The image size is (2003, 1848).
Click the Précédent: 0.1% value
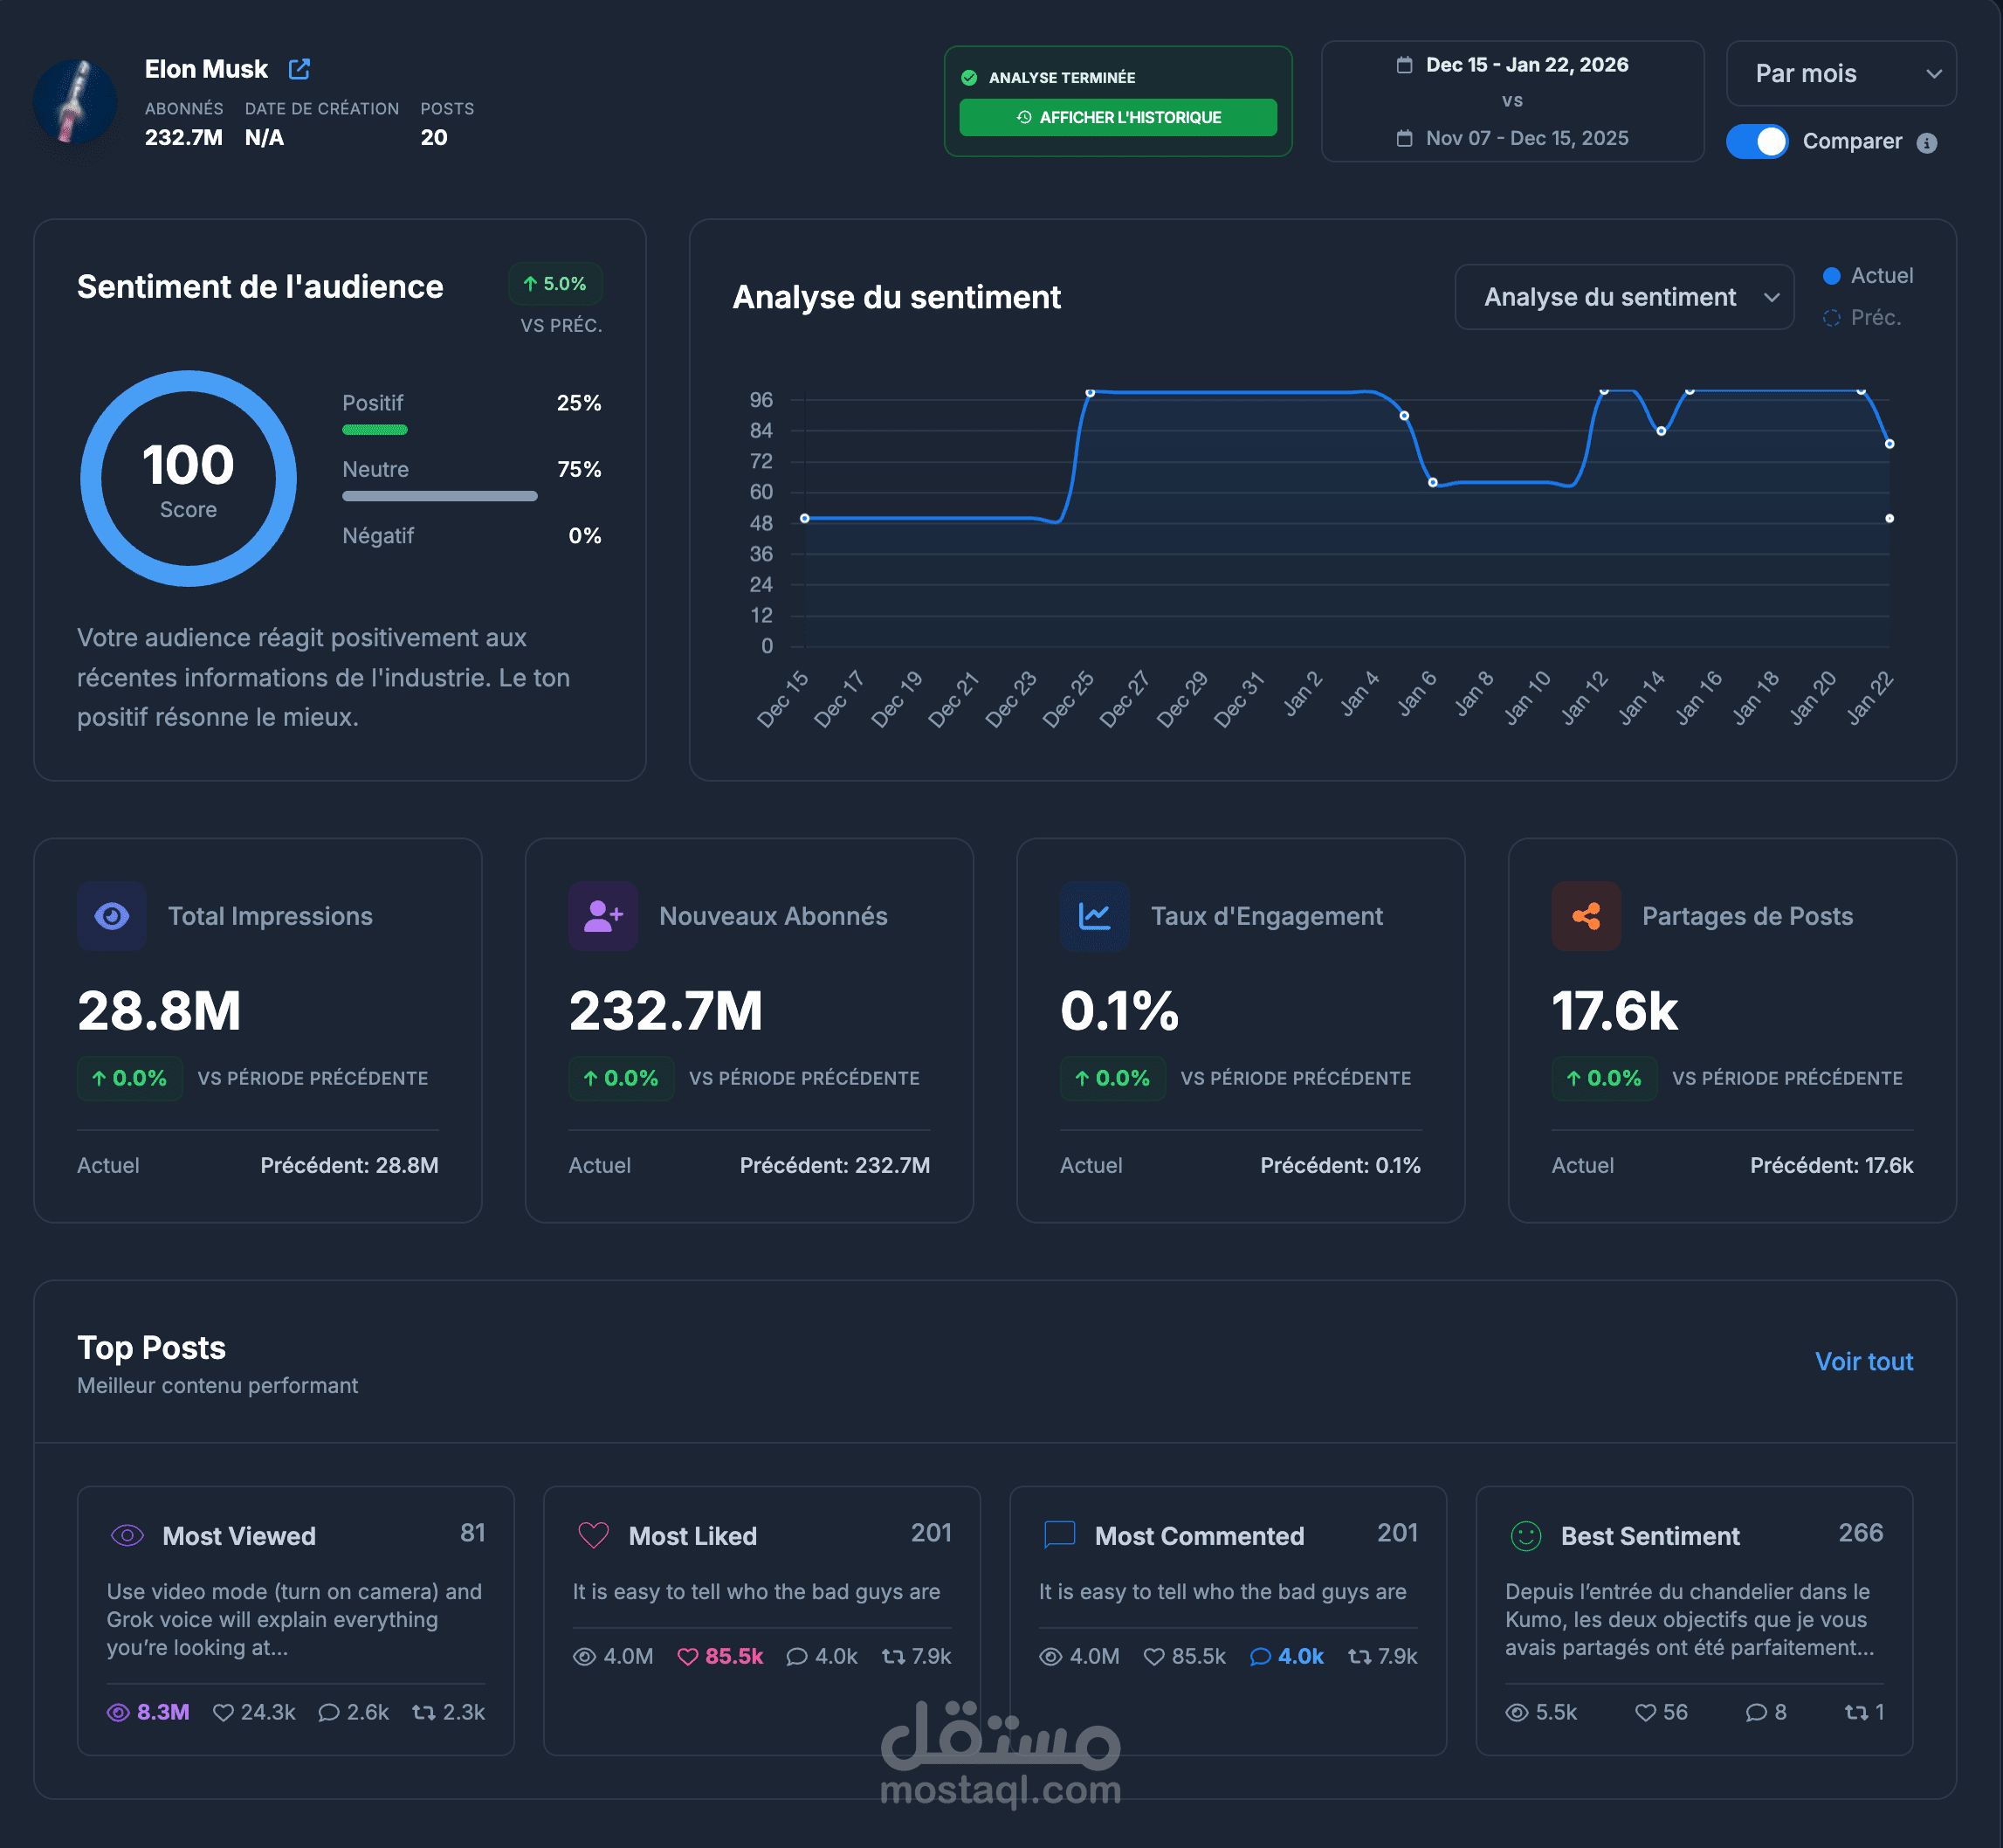click(1340, 1165)
